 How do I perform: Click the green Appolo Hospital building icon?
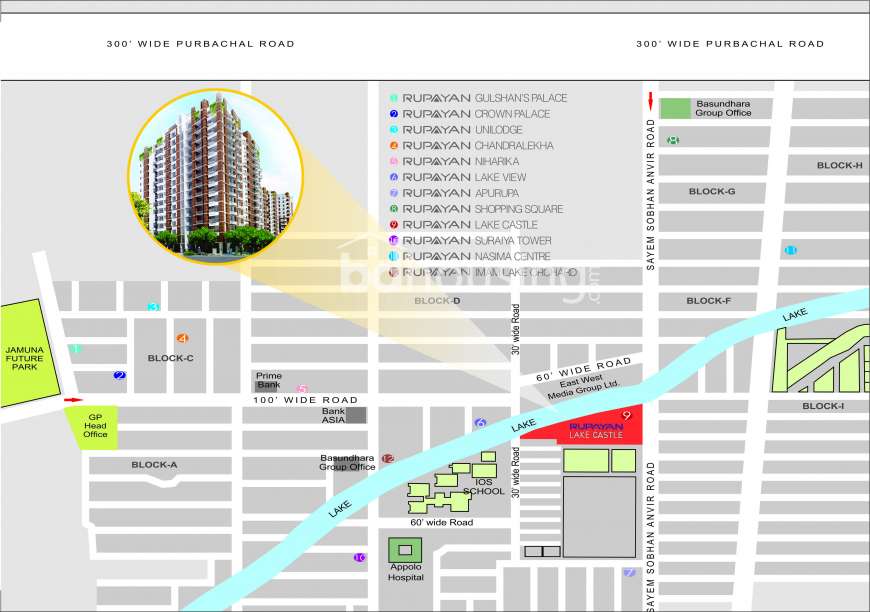[405, 550]
